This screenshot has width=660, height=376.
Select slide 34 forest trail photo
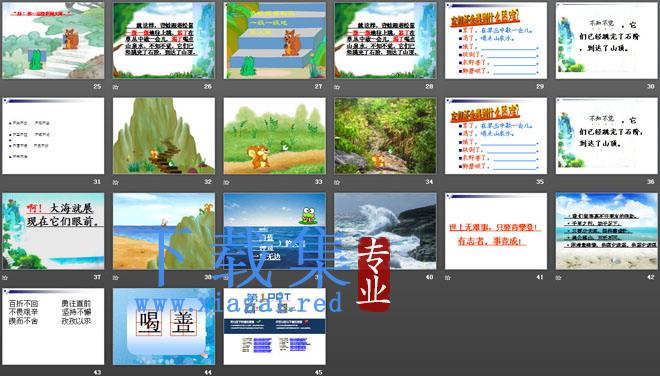[x=385, y=136]
